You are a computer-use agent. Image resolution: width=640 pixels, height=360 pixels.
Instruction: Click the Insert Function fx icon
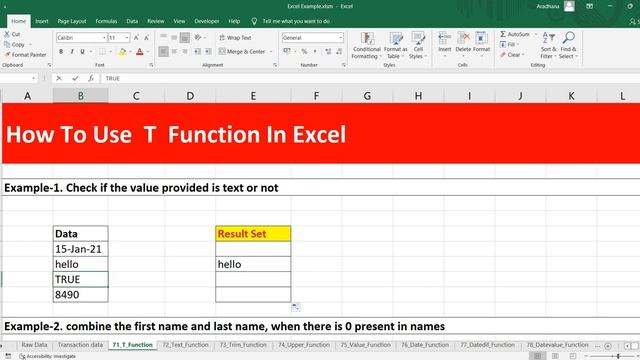point(91,78)
